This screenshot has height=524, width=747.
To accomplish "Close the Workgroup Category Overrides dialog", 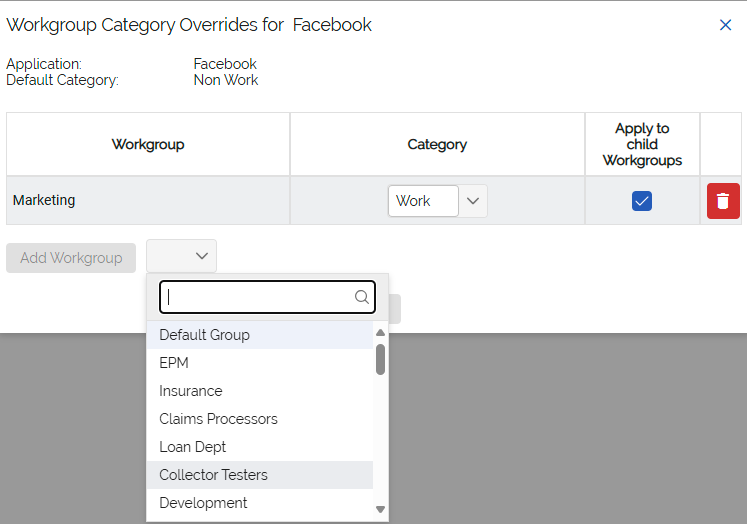I will click(725, 25).
